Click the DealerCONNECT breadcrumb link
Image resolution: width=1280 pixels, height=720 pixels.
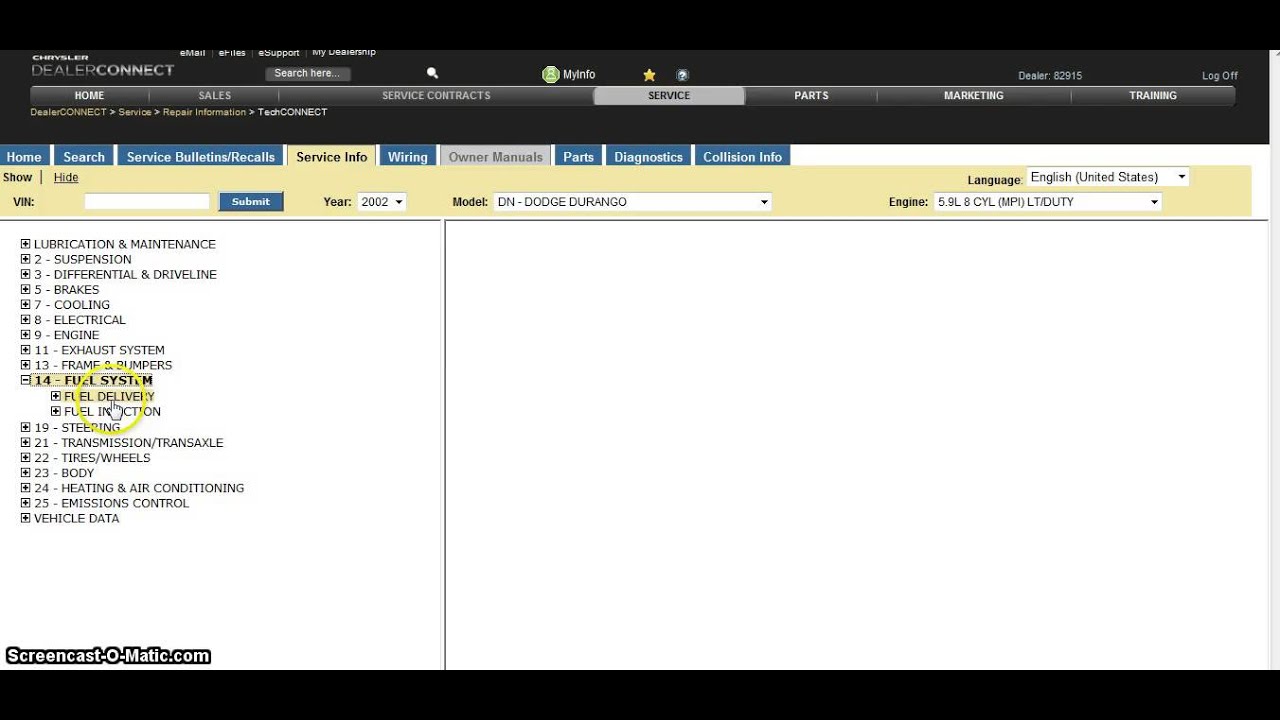tap(68, 112)
